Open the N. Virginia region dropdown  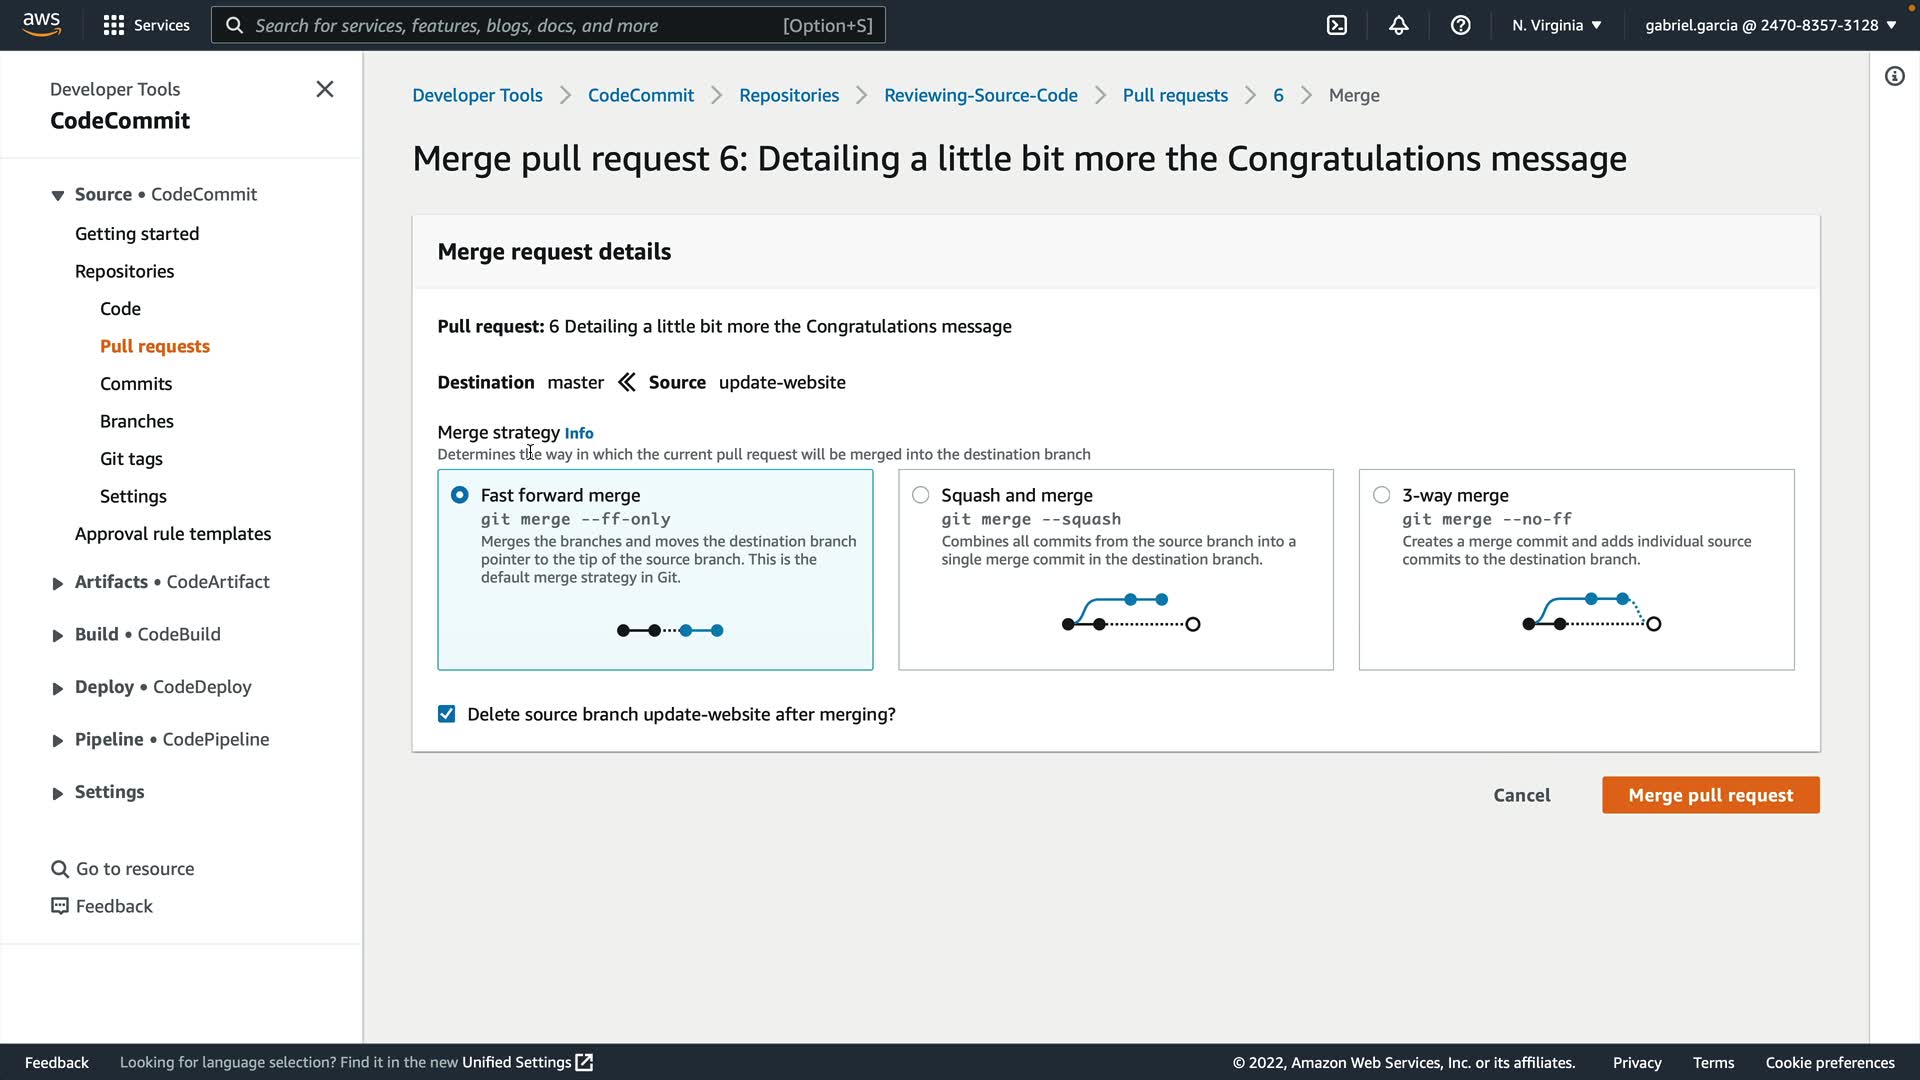coord(1557,25)
